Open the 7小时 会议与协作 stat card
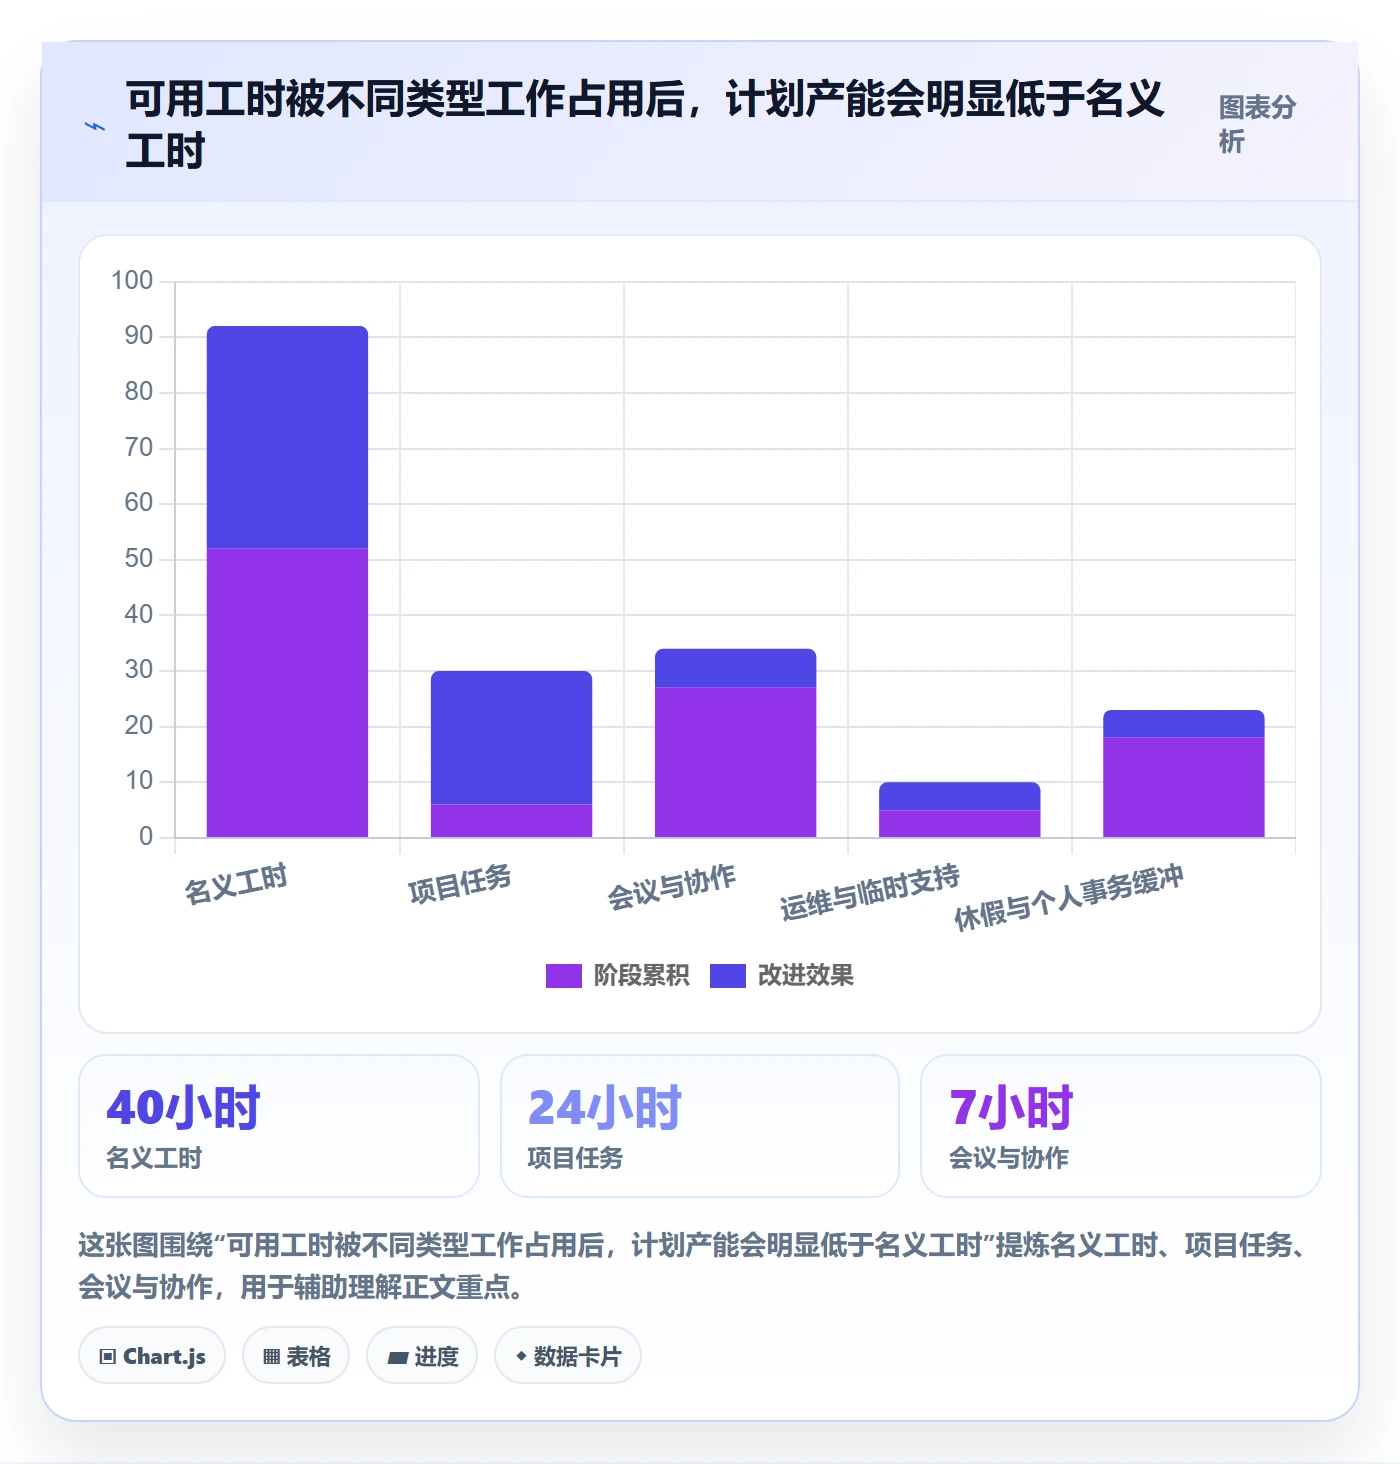 coord(1121,1126)
